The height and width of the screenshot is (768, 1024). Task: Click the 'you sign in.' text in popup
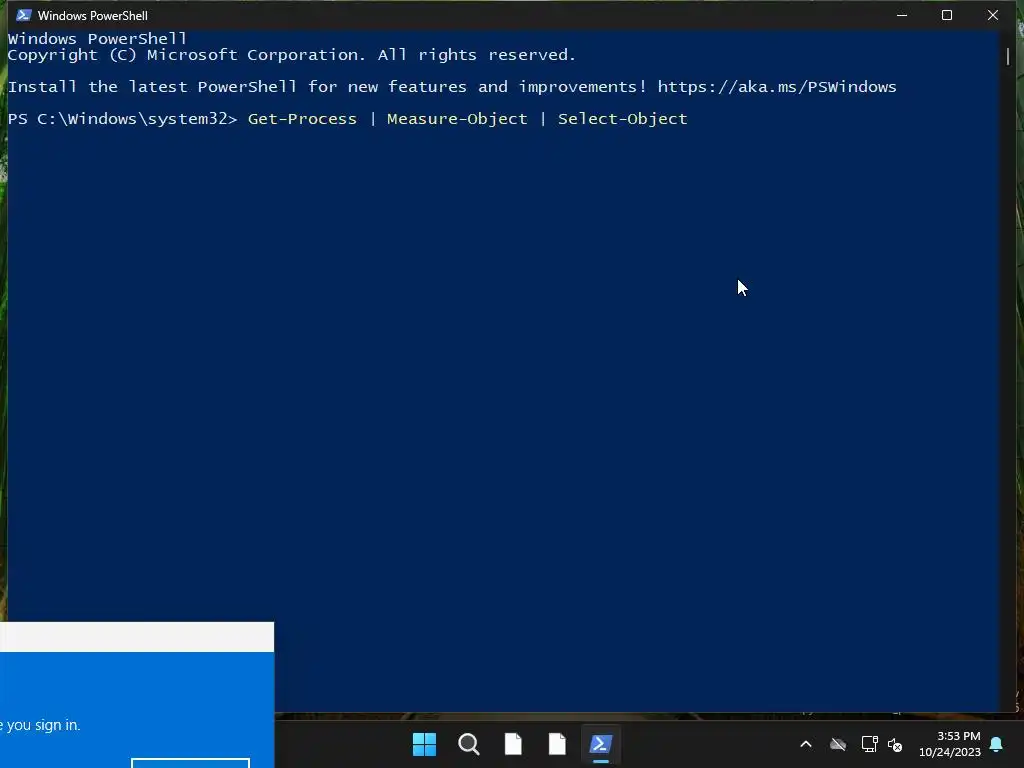(x=44, y=725)
